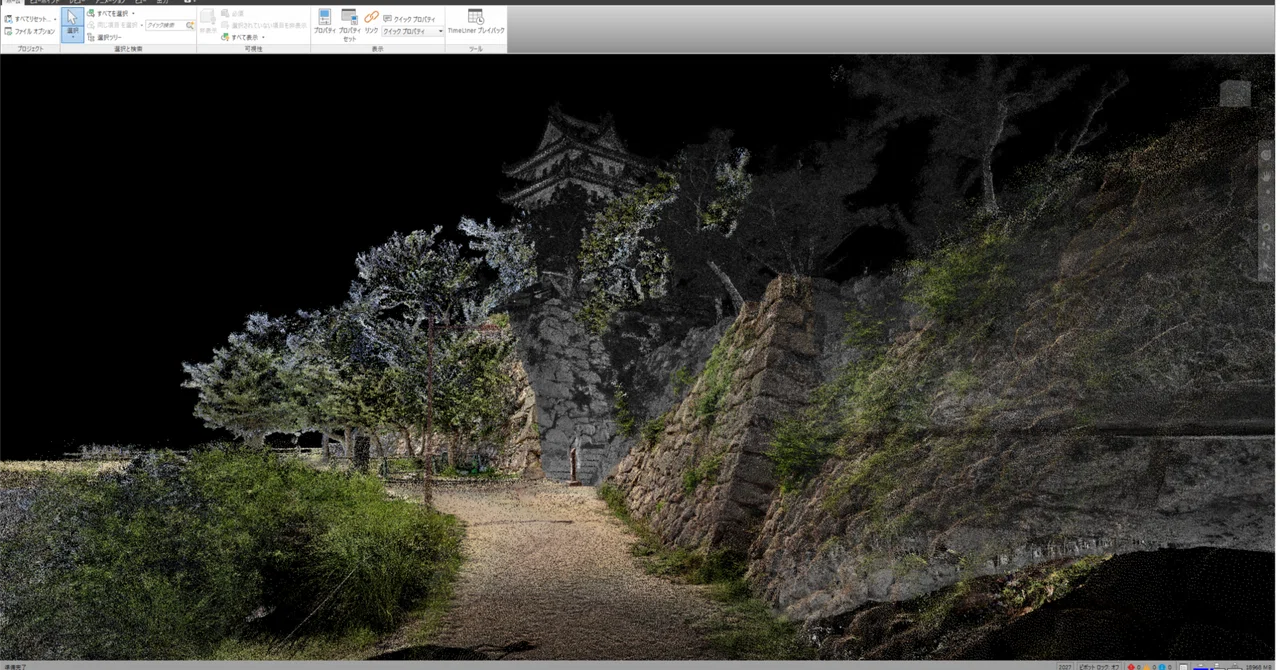The image size is (1280, 670).
Task: Open the クイック プロパティ combo box
Action: tap(413, 31)
